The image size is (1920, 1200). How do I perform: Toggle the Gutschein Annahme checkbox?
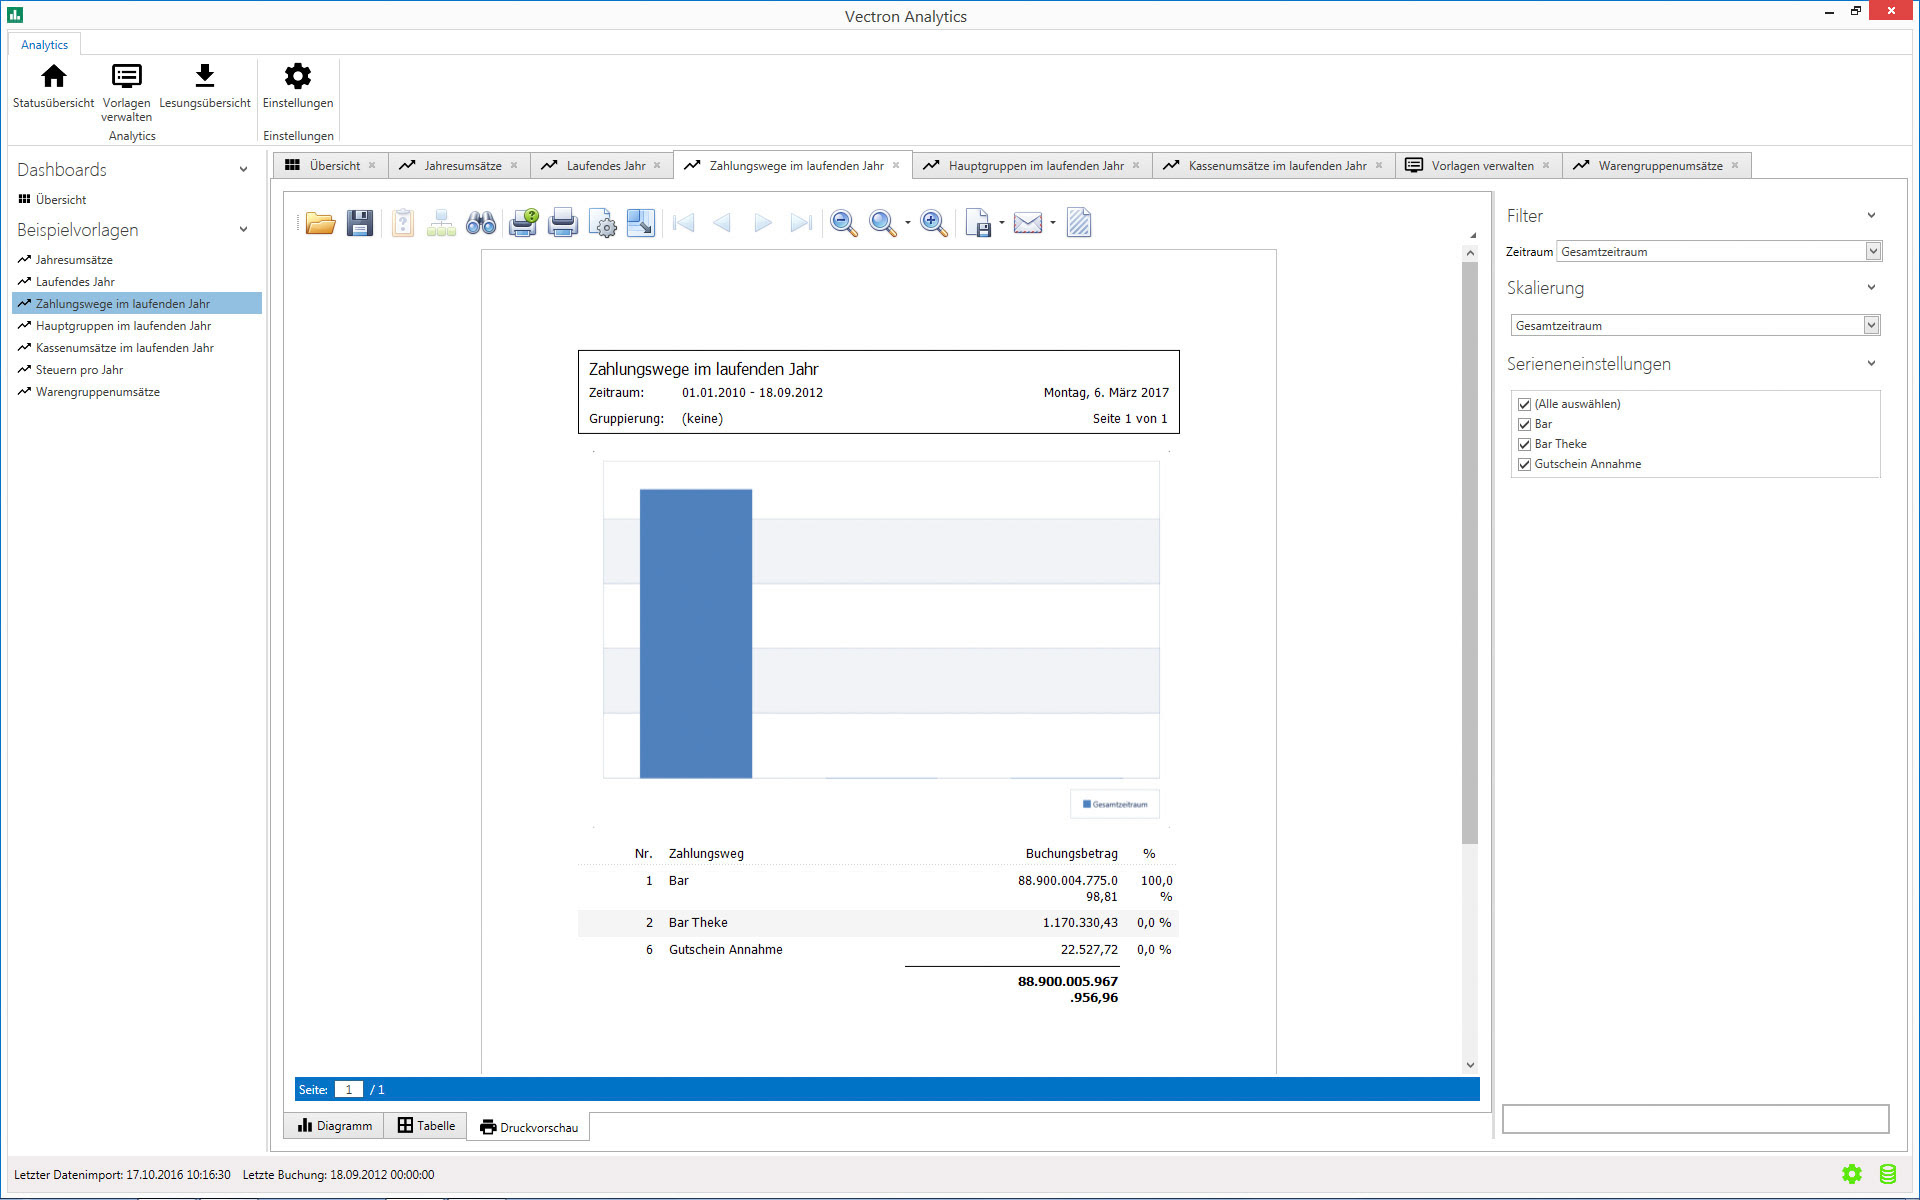(x=1524, y=464)
